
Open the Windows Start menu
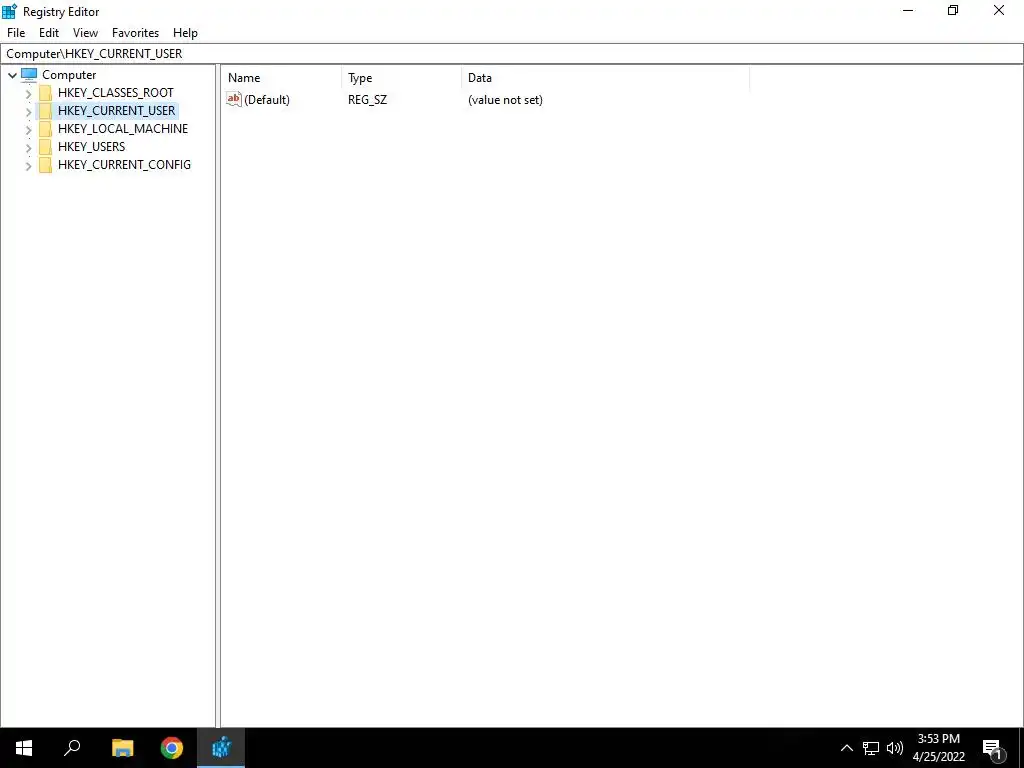click(24, 748)
